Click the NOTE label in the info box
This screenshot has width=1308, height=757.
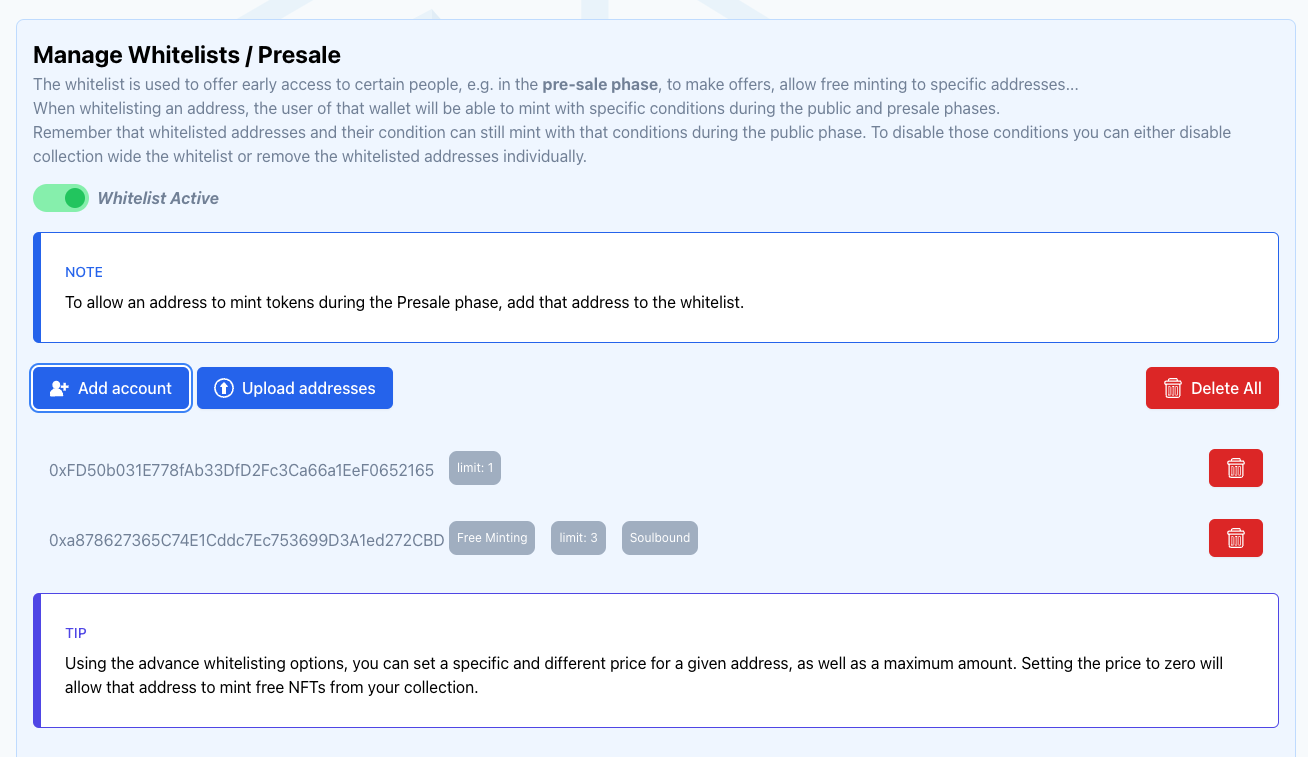pos(84,272)
